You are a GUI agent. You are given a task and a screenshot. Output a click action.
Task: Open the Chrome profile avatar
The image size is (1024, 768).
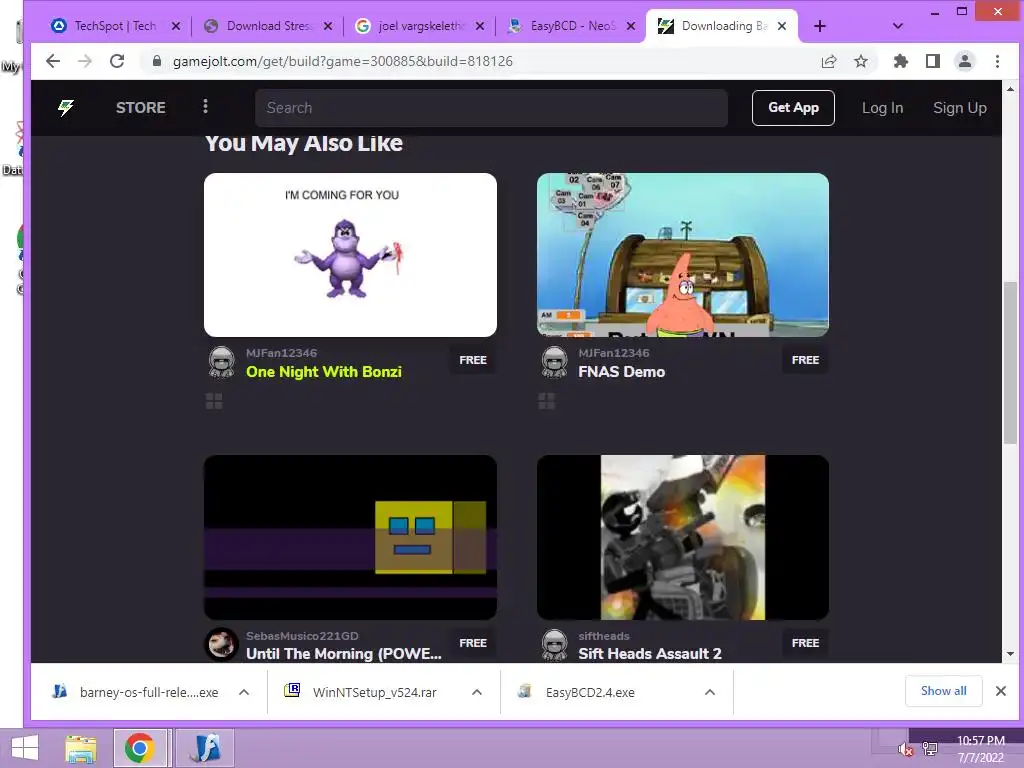(965, 61)
